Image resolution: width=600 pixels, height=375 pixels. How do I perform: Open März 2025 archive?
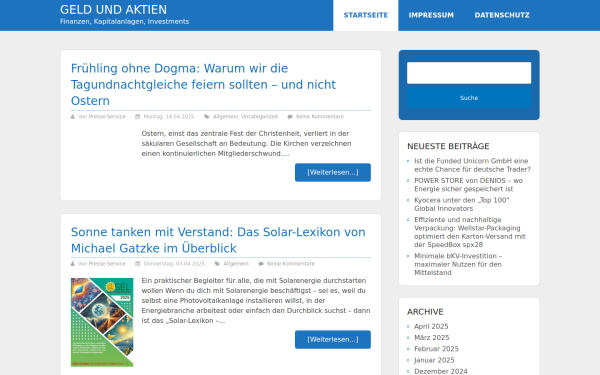(x=432, y=338)
